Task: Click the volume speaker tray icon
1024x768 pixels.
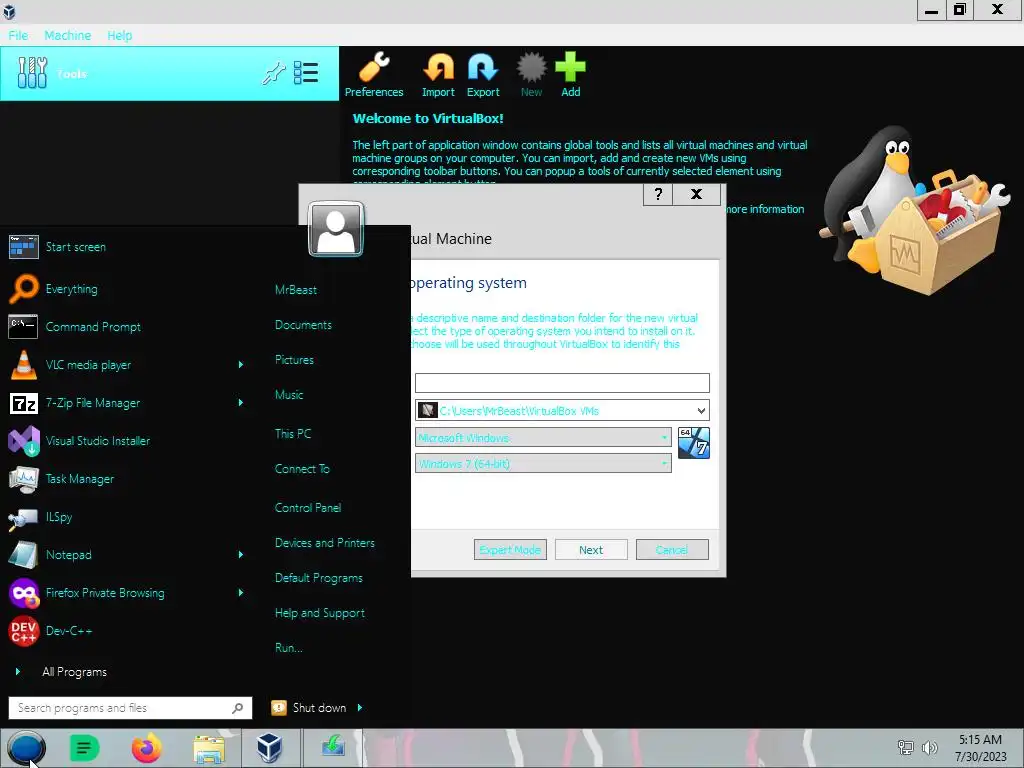Action: click(930, 748)
